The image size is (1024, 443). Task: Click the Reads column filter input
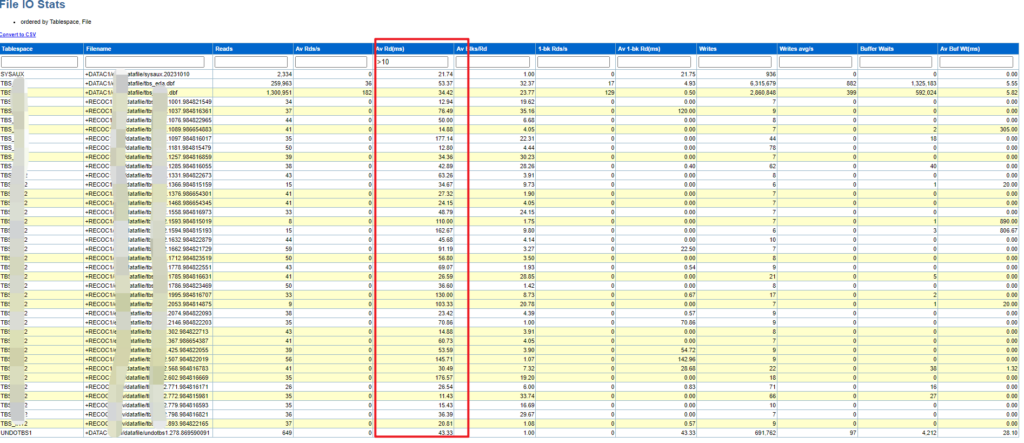pos(252,61)
